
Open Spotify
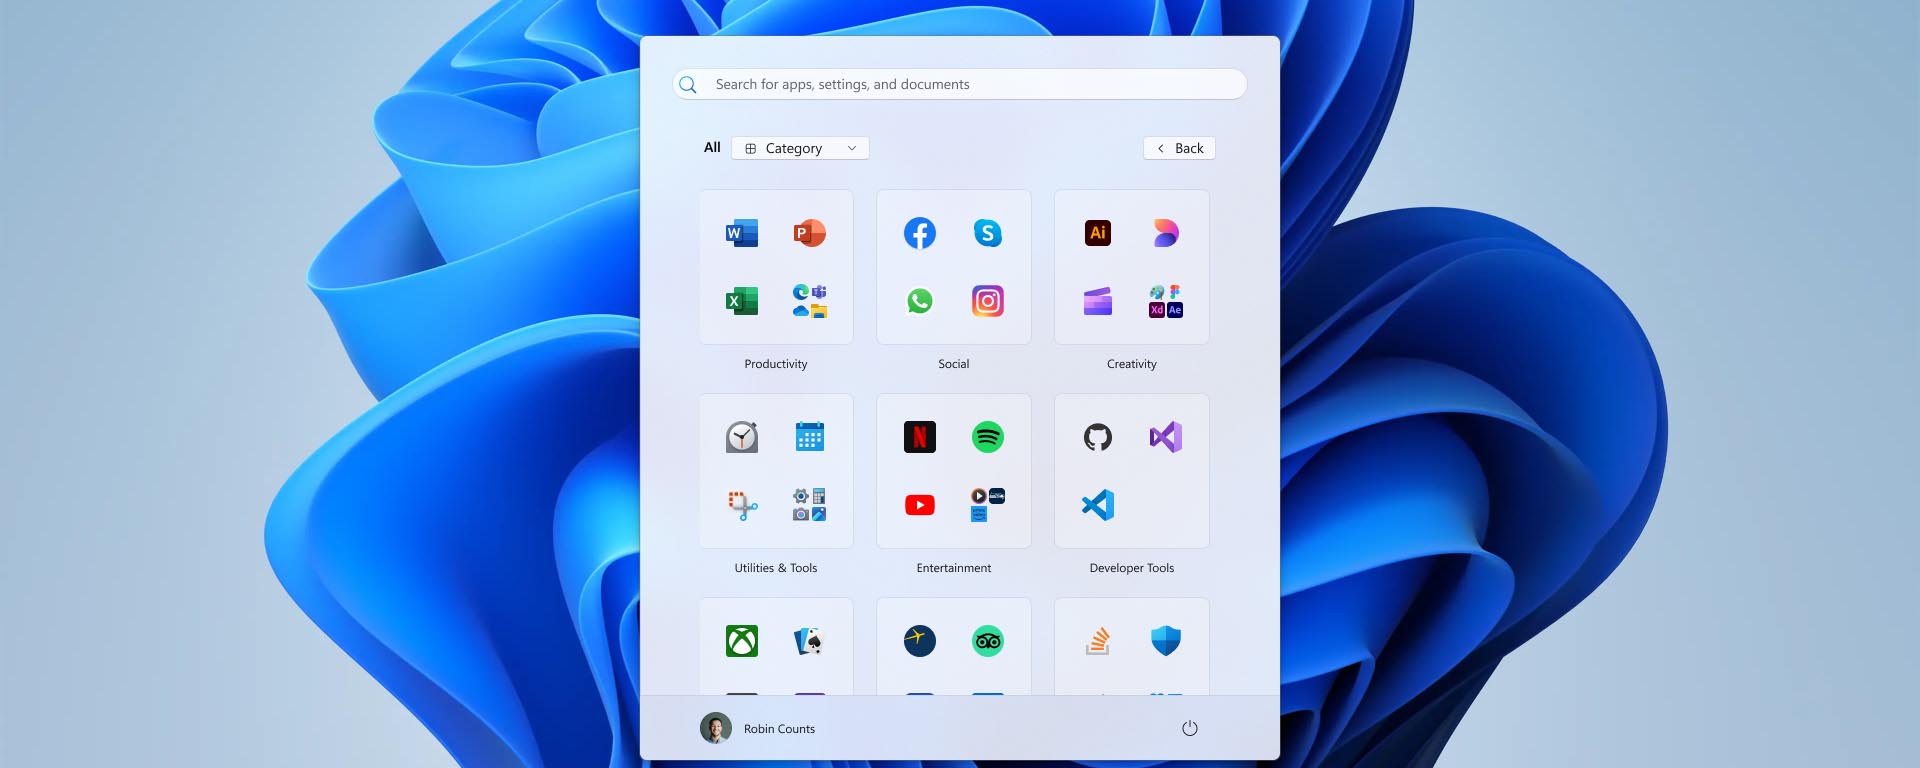click(988, 437)
